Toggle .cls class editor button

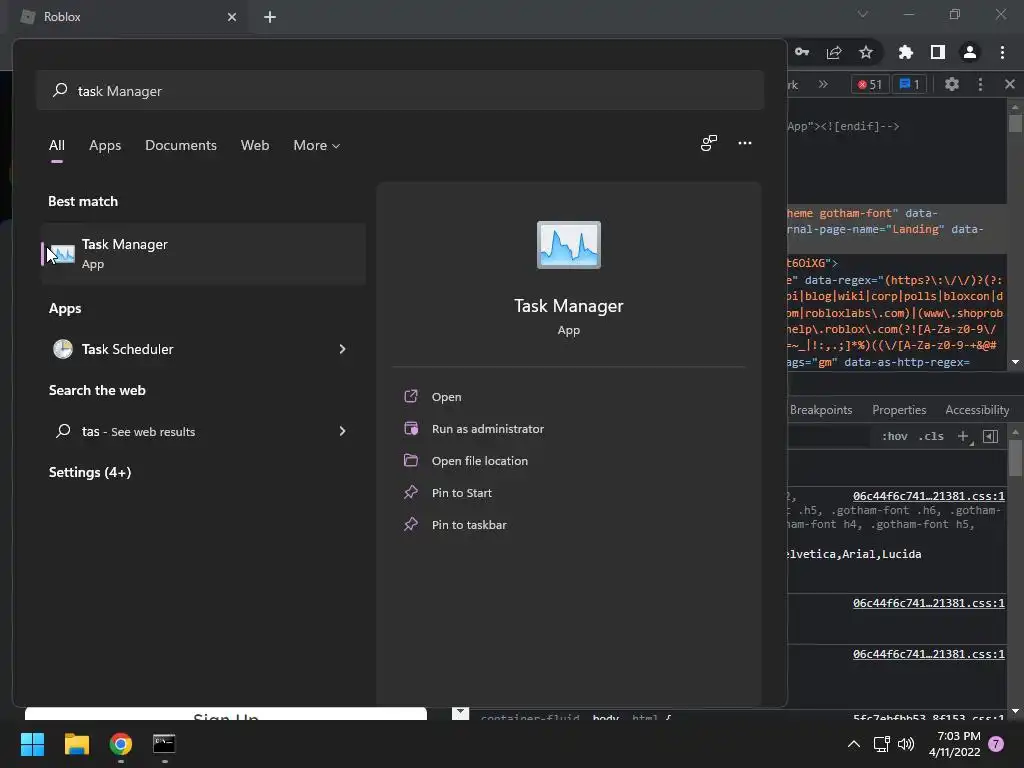931,436
